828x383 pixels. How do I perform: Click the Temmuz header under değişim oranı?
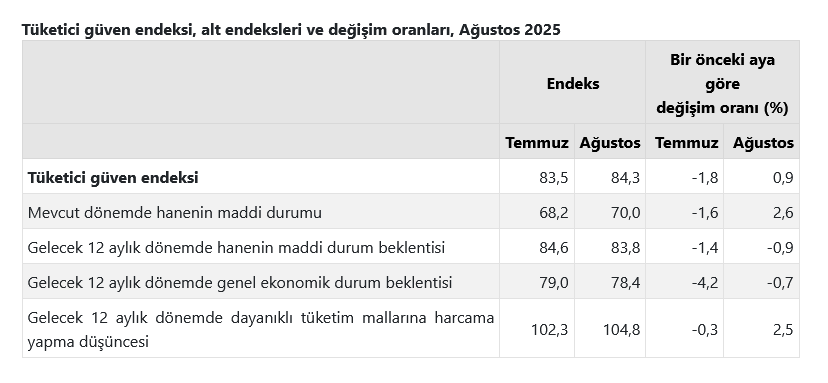click(x=686, y=142)
